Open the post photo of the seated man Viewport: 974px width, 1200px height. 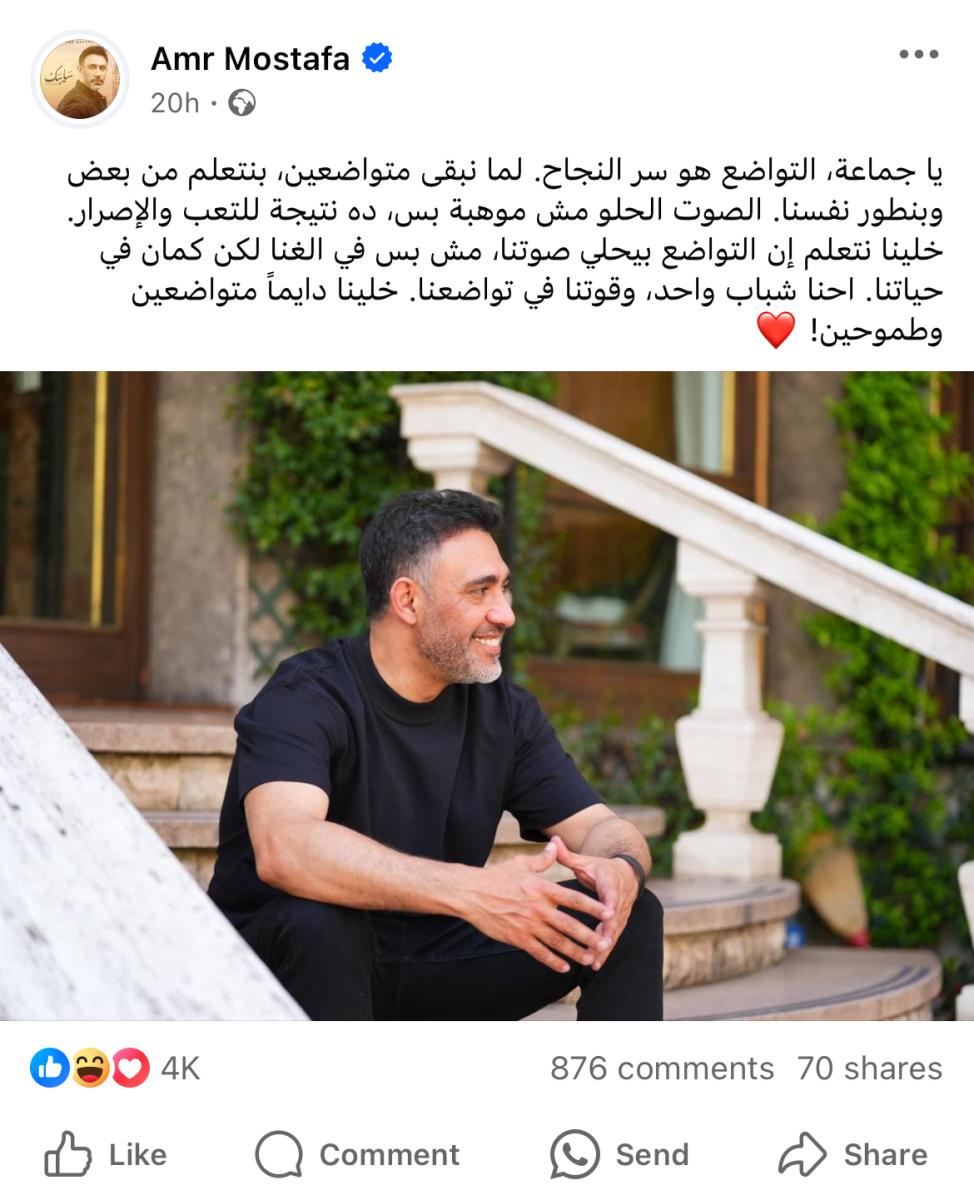click(x=487, y=696)
